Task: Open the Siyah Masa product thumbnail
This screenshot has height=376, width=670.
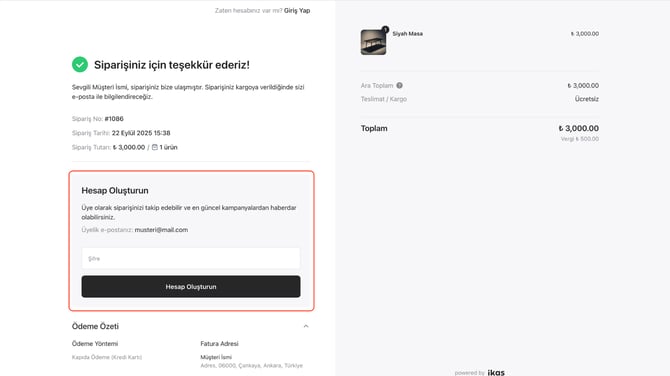Action: tap(373, 42)
